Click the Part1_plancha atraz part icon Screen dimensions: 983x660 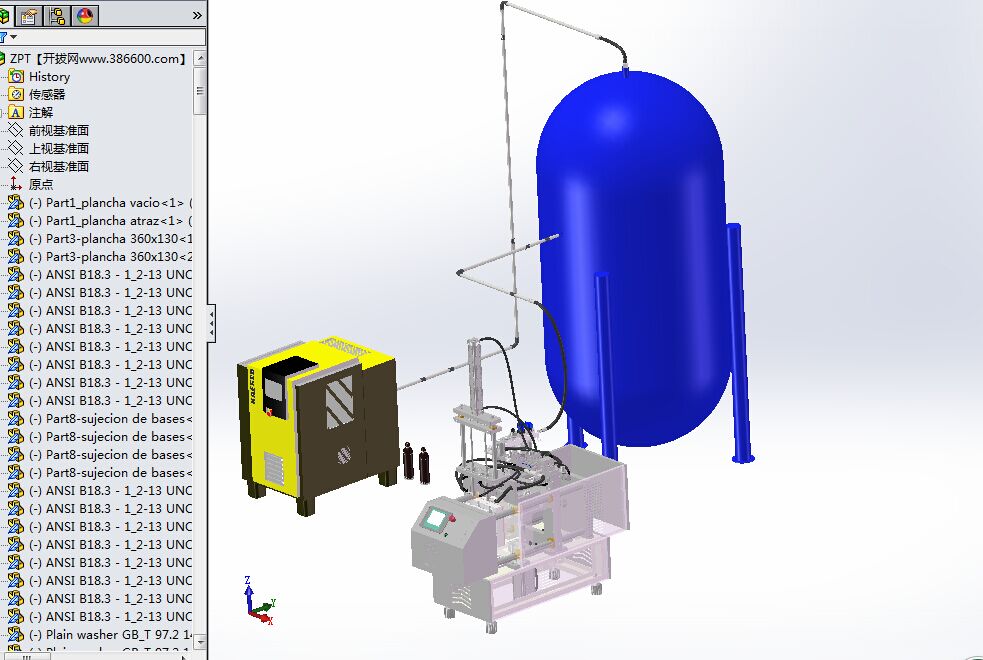[x=16, y=221]
